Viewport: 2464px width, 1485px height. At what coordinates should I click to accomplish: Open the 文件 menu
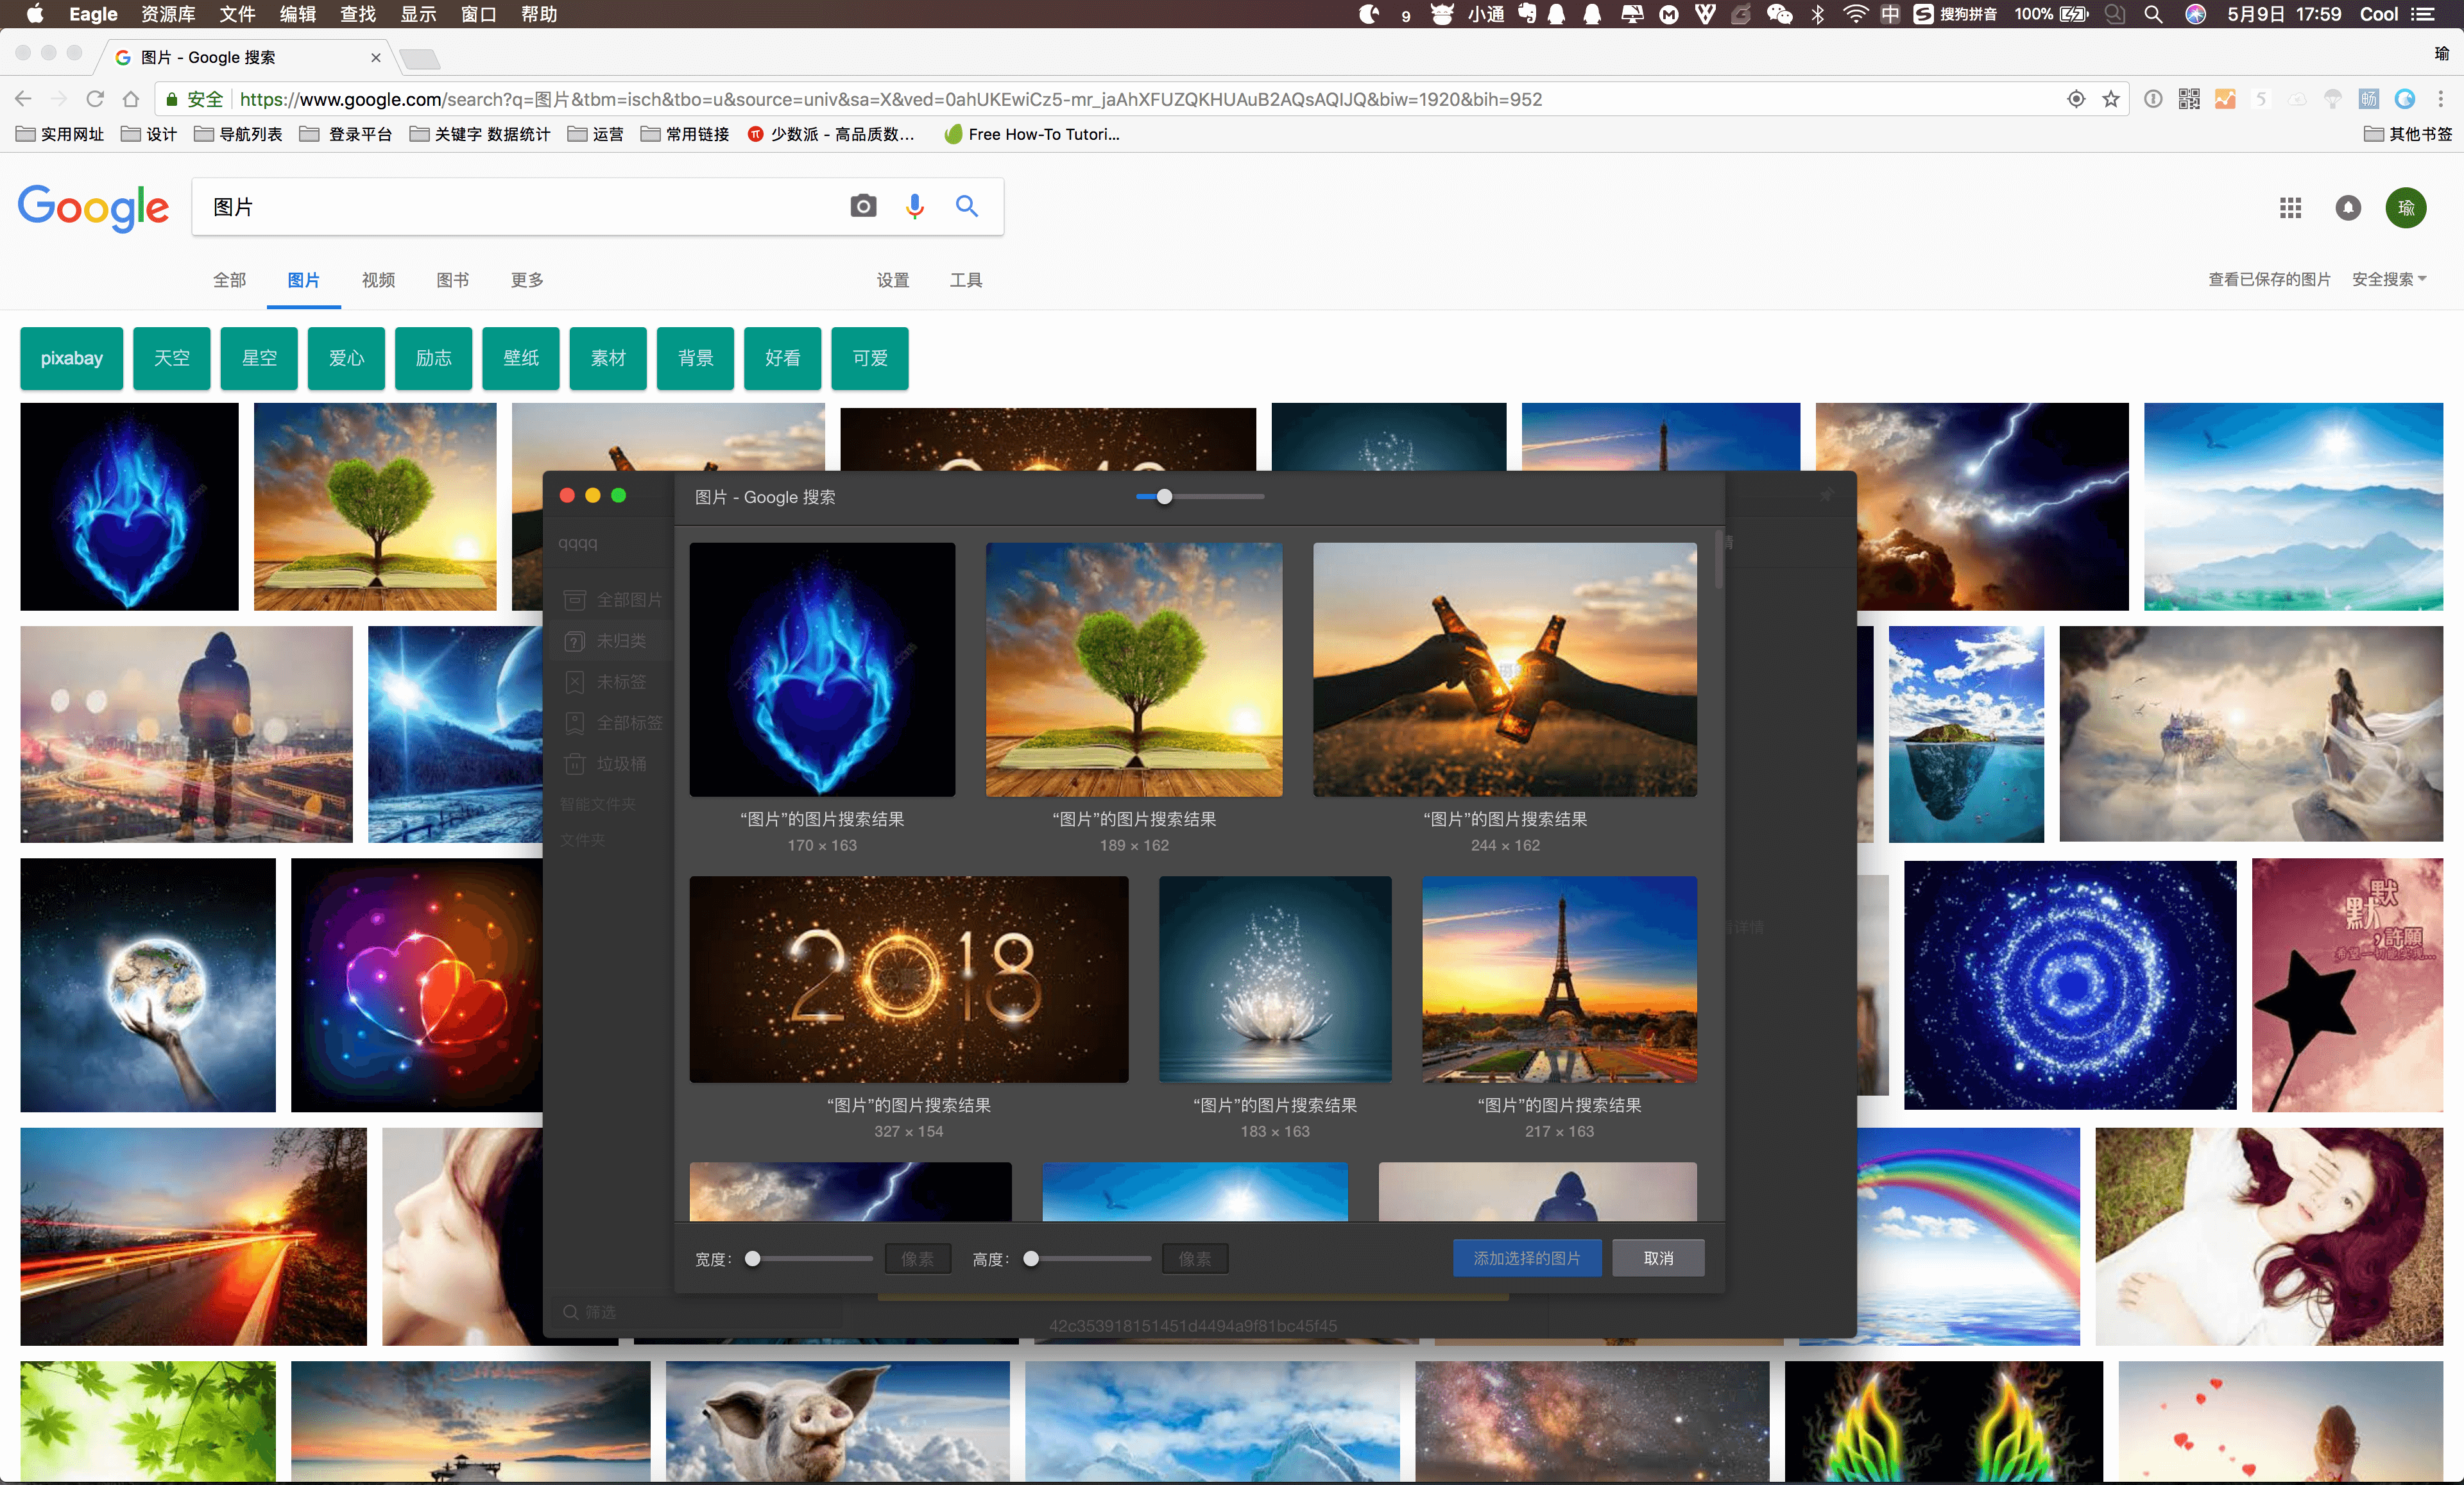coord(237,14)
